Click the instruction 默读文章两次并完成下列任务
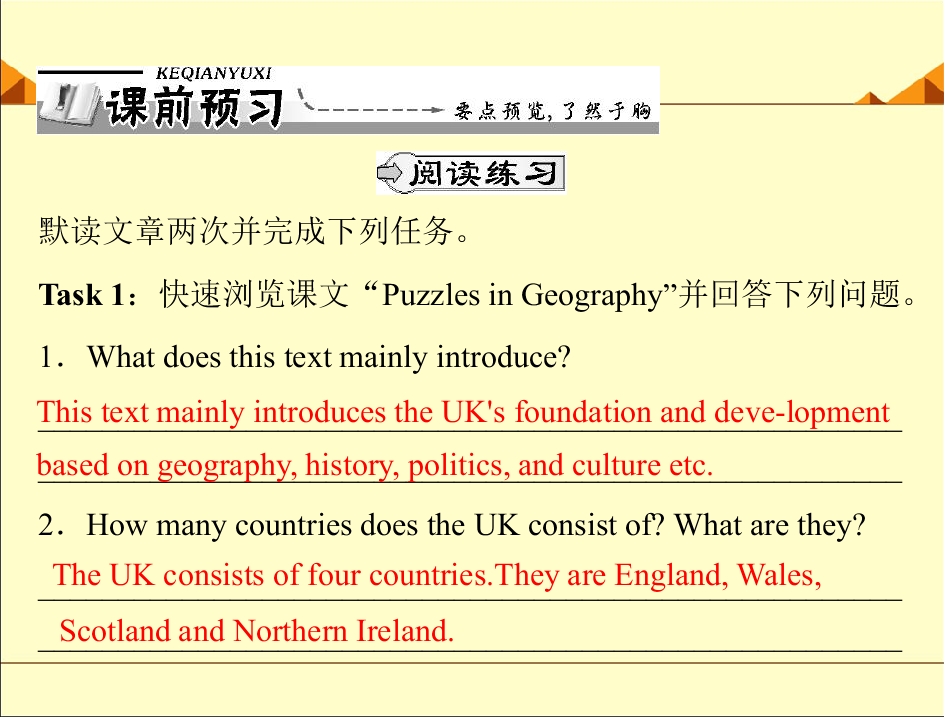945x718 pixels. [253, 231]
